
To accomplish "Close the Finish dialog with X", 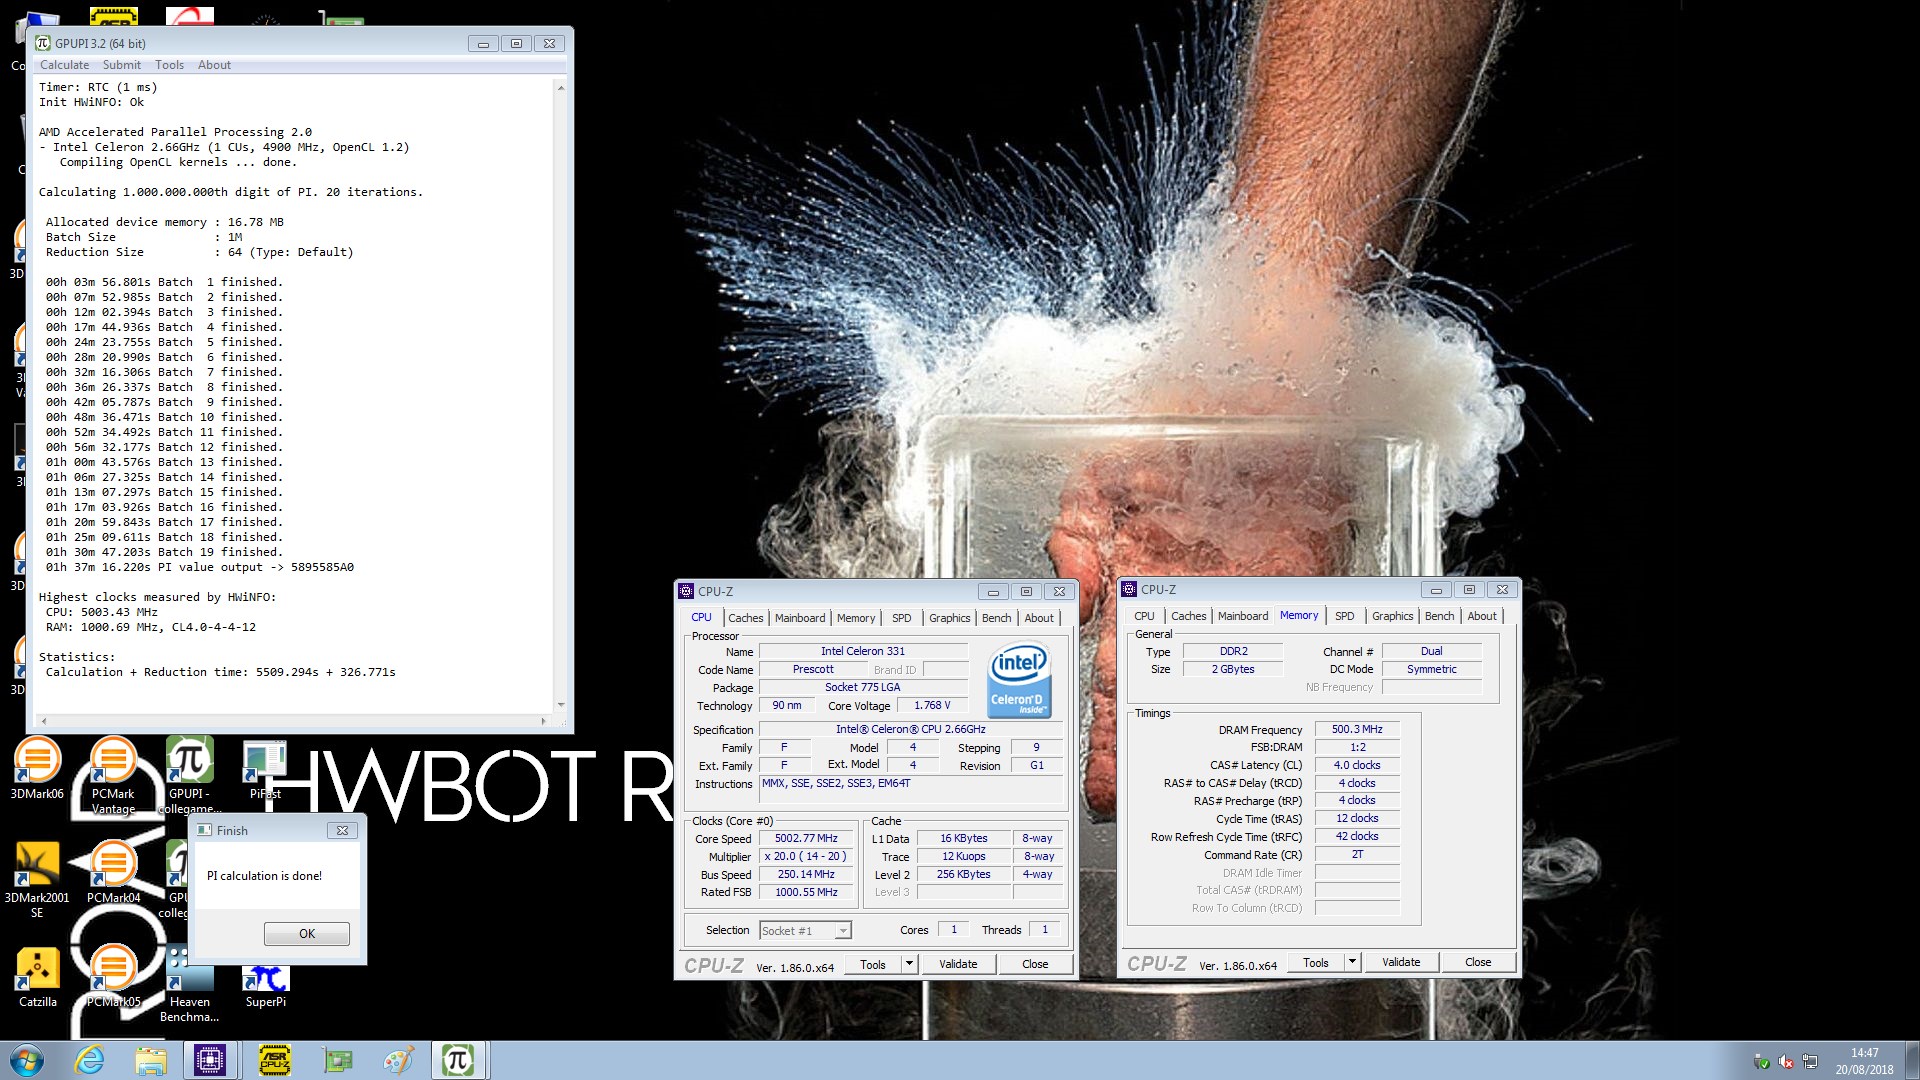I will pos(342,830).
